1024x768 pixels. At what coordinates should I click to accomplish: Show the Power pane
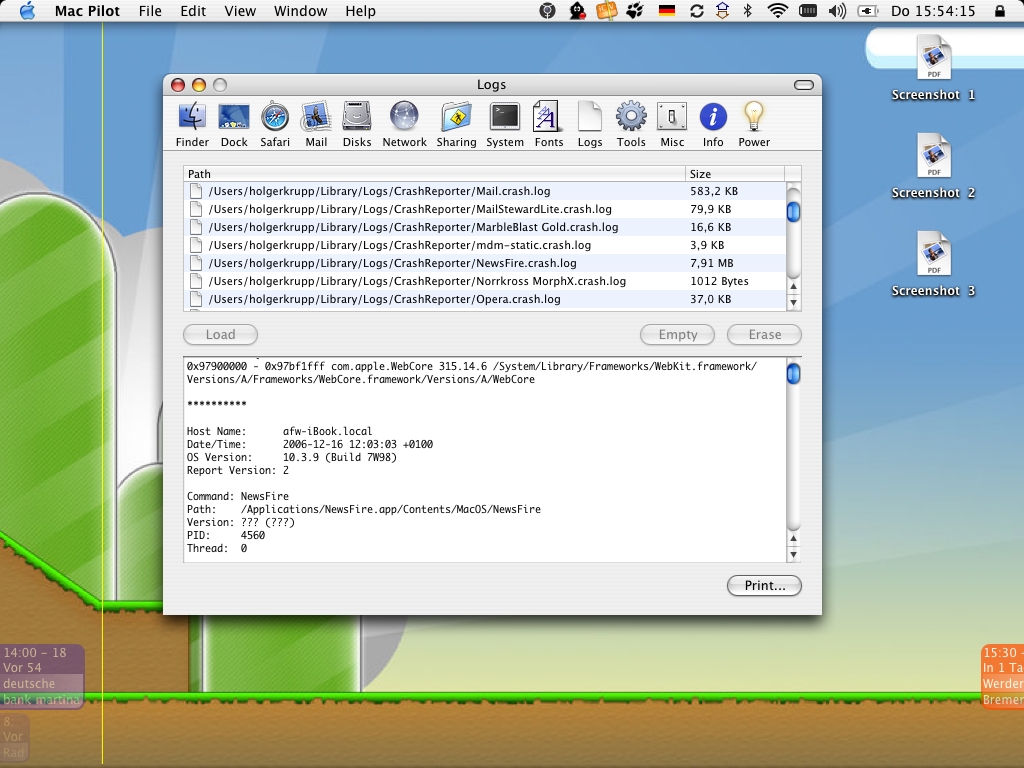[x=754, y=124]
